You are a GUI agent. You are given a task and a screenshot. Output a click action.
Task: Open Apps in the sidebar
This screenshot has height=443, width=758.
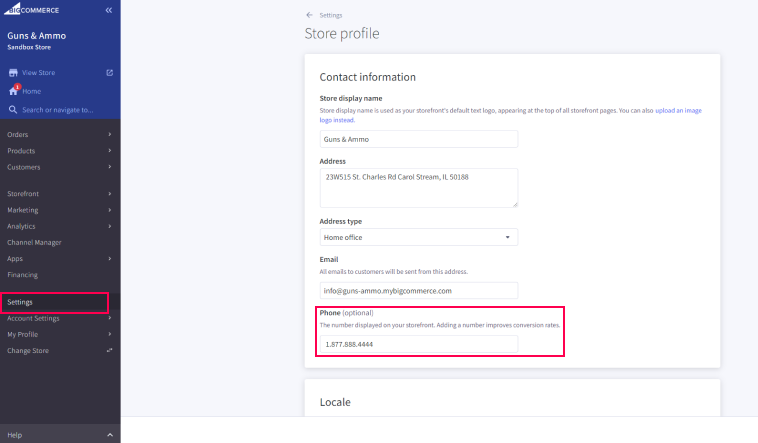coord(15,258)
